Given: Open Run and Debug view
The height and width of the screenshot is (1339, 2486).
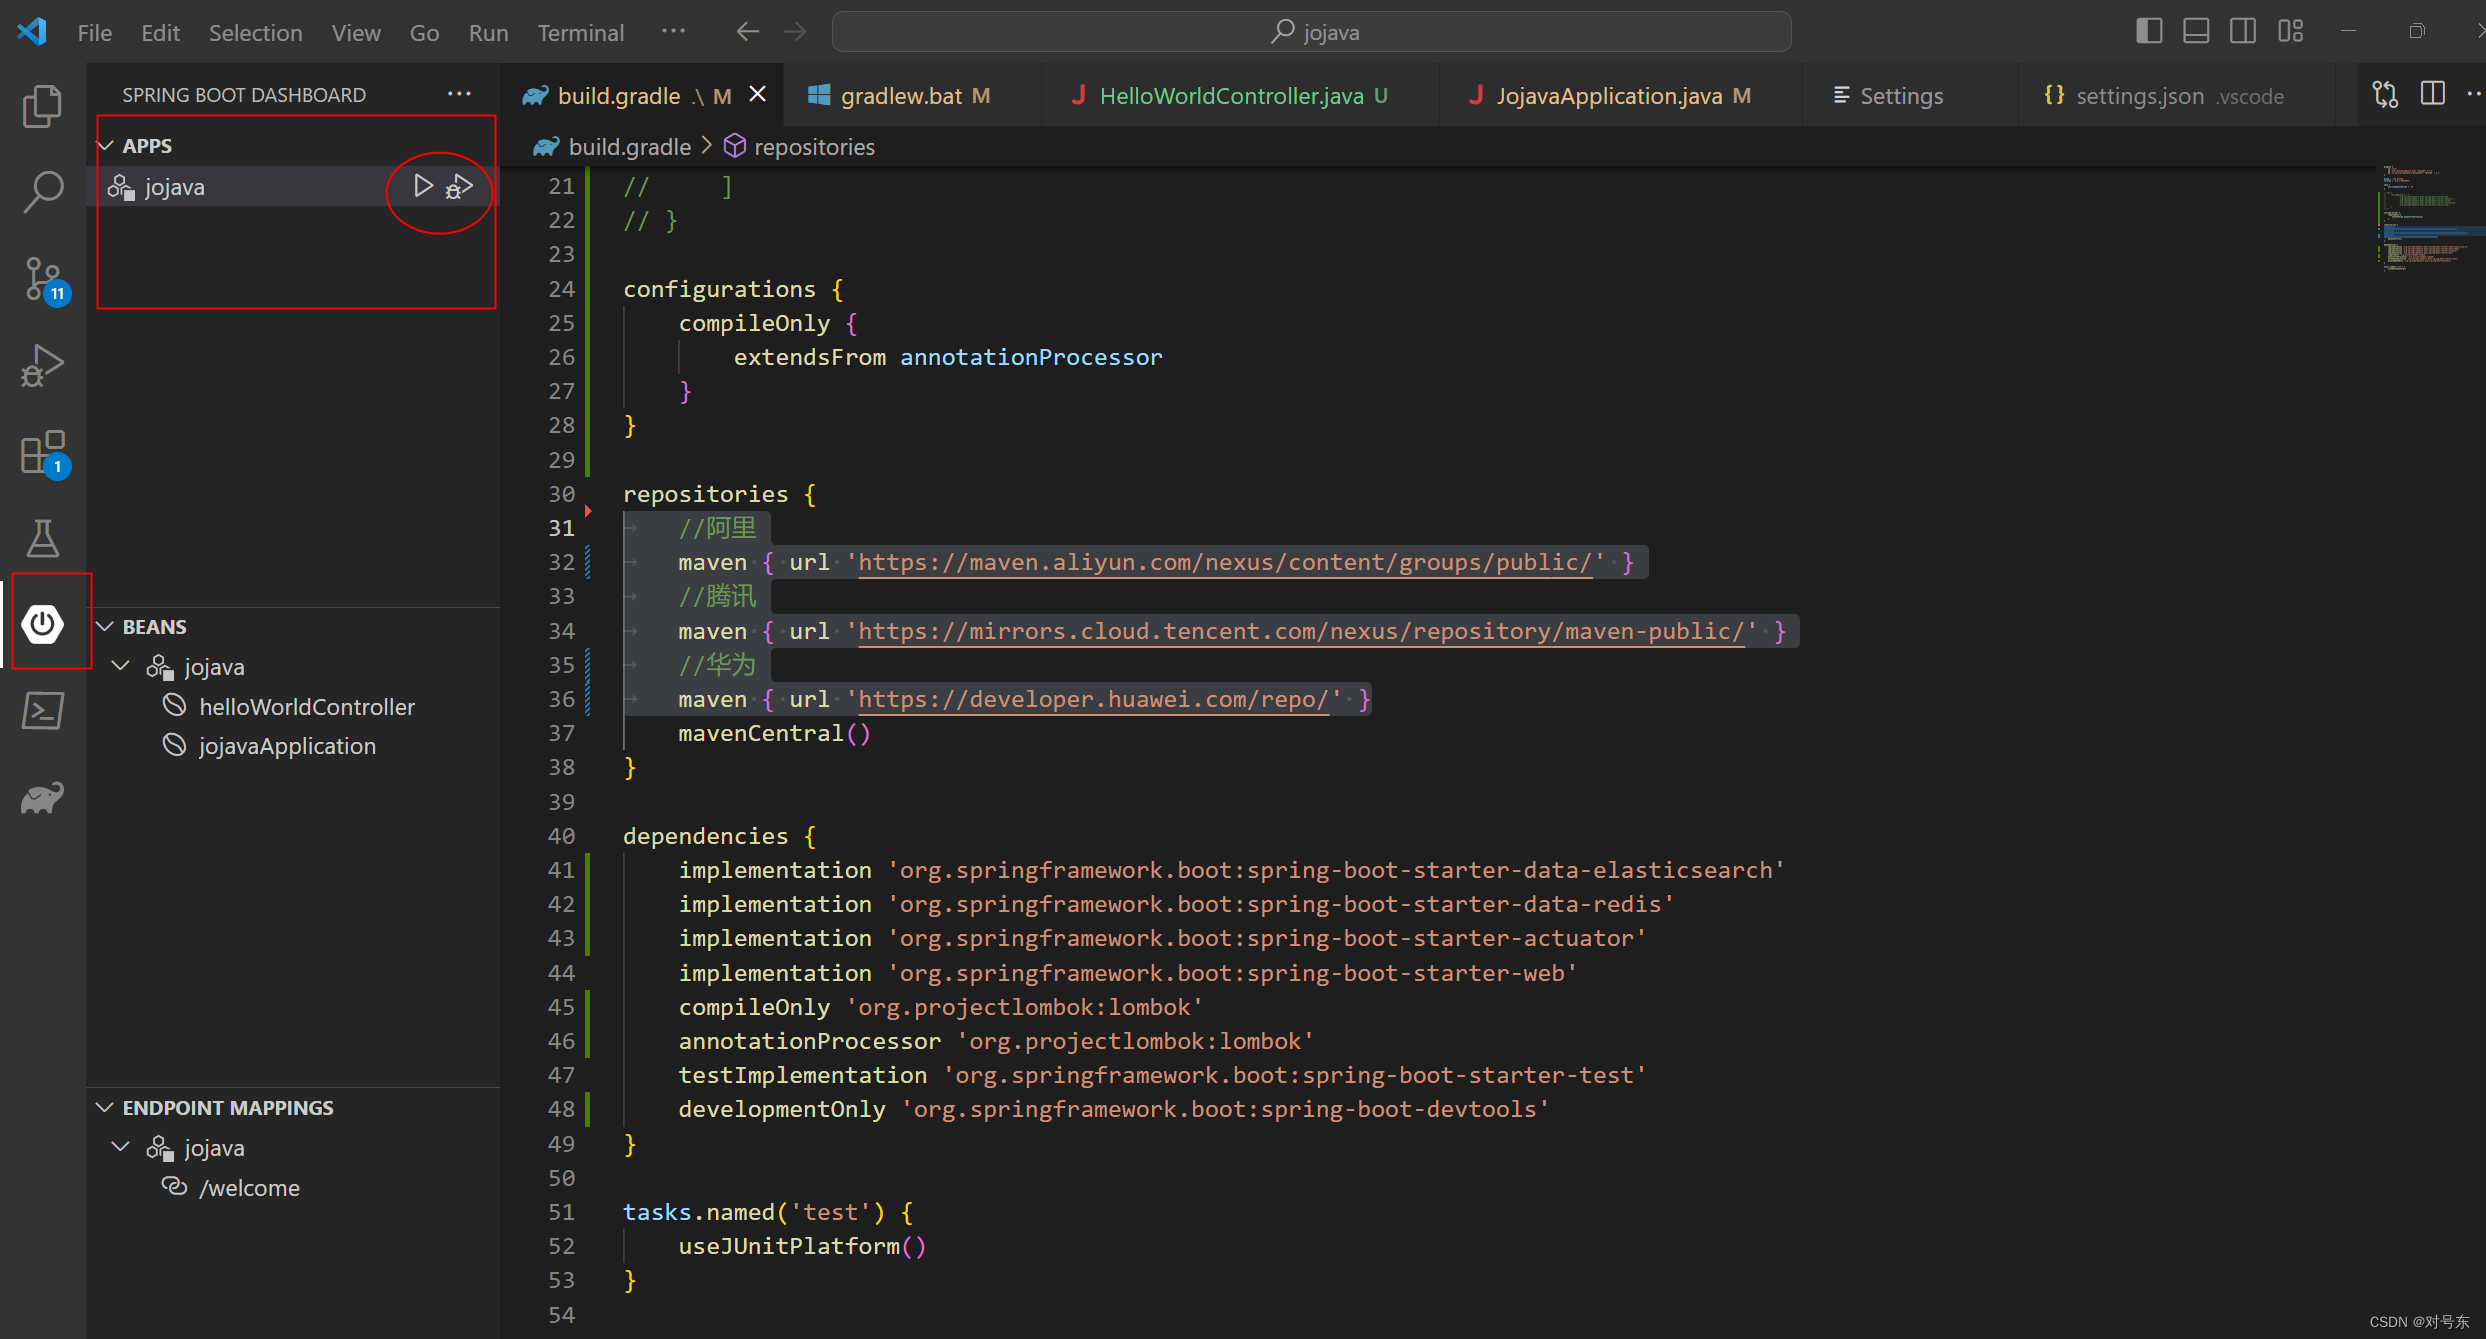Looking at the screenshot, I should coord(42,366).
